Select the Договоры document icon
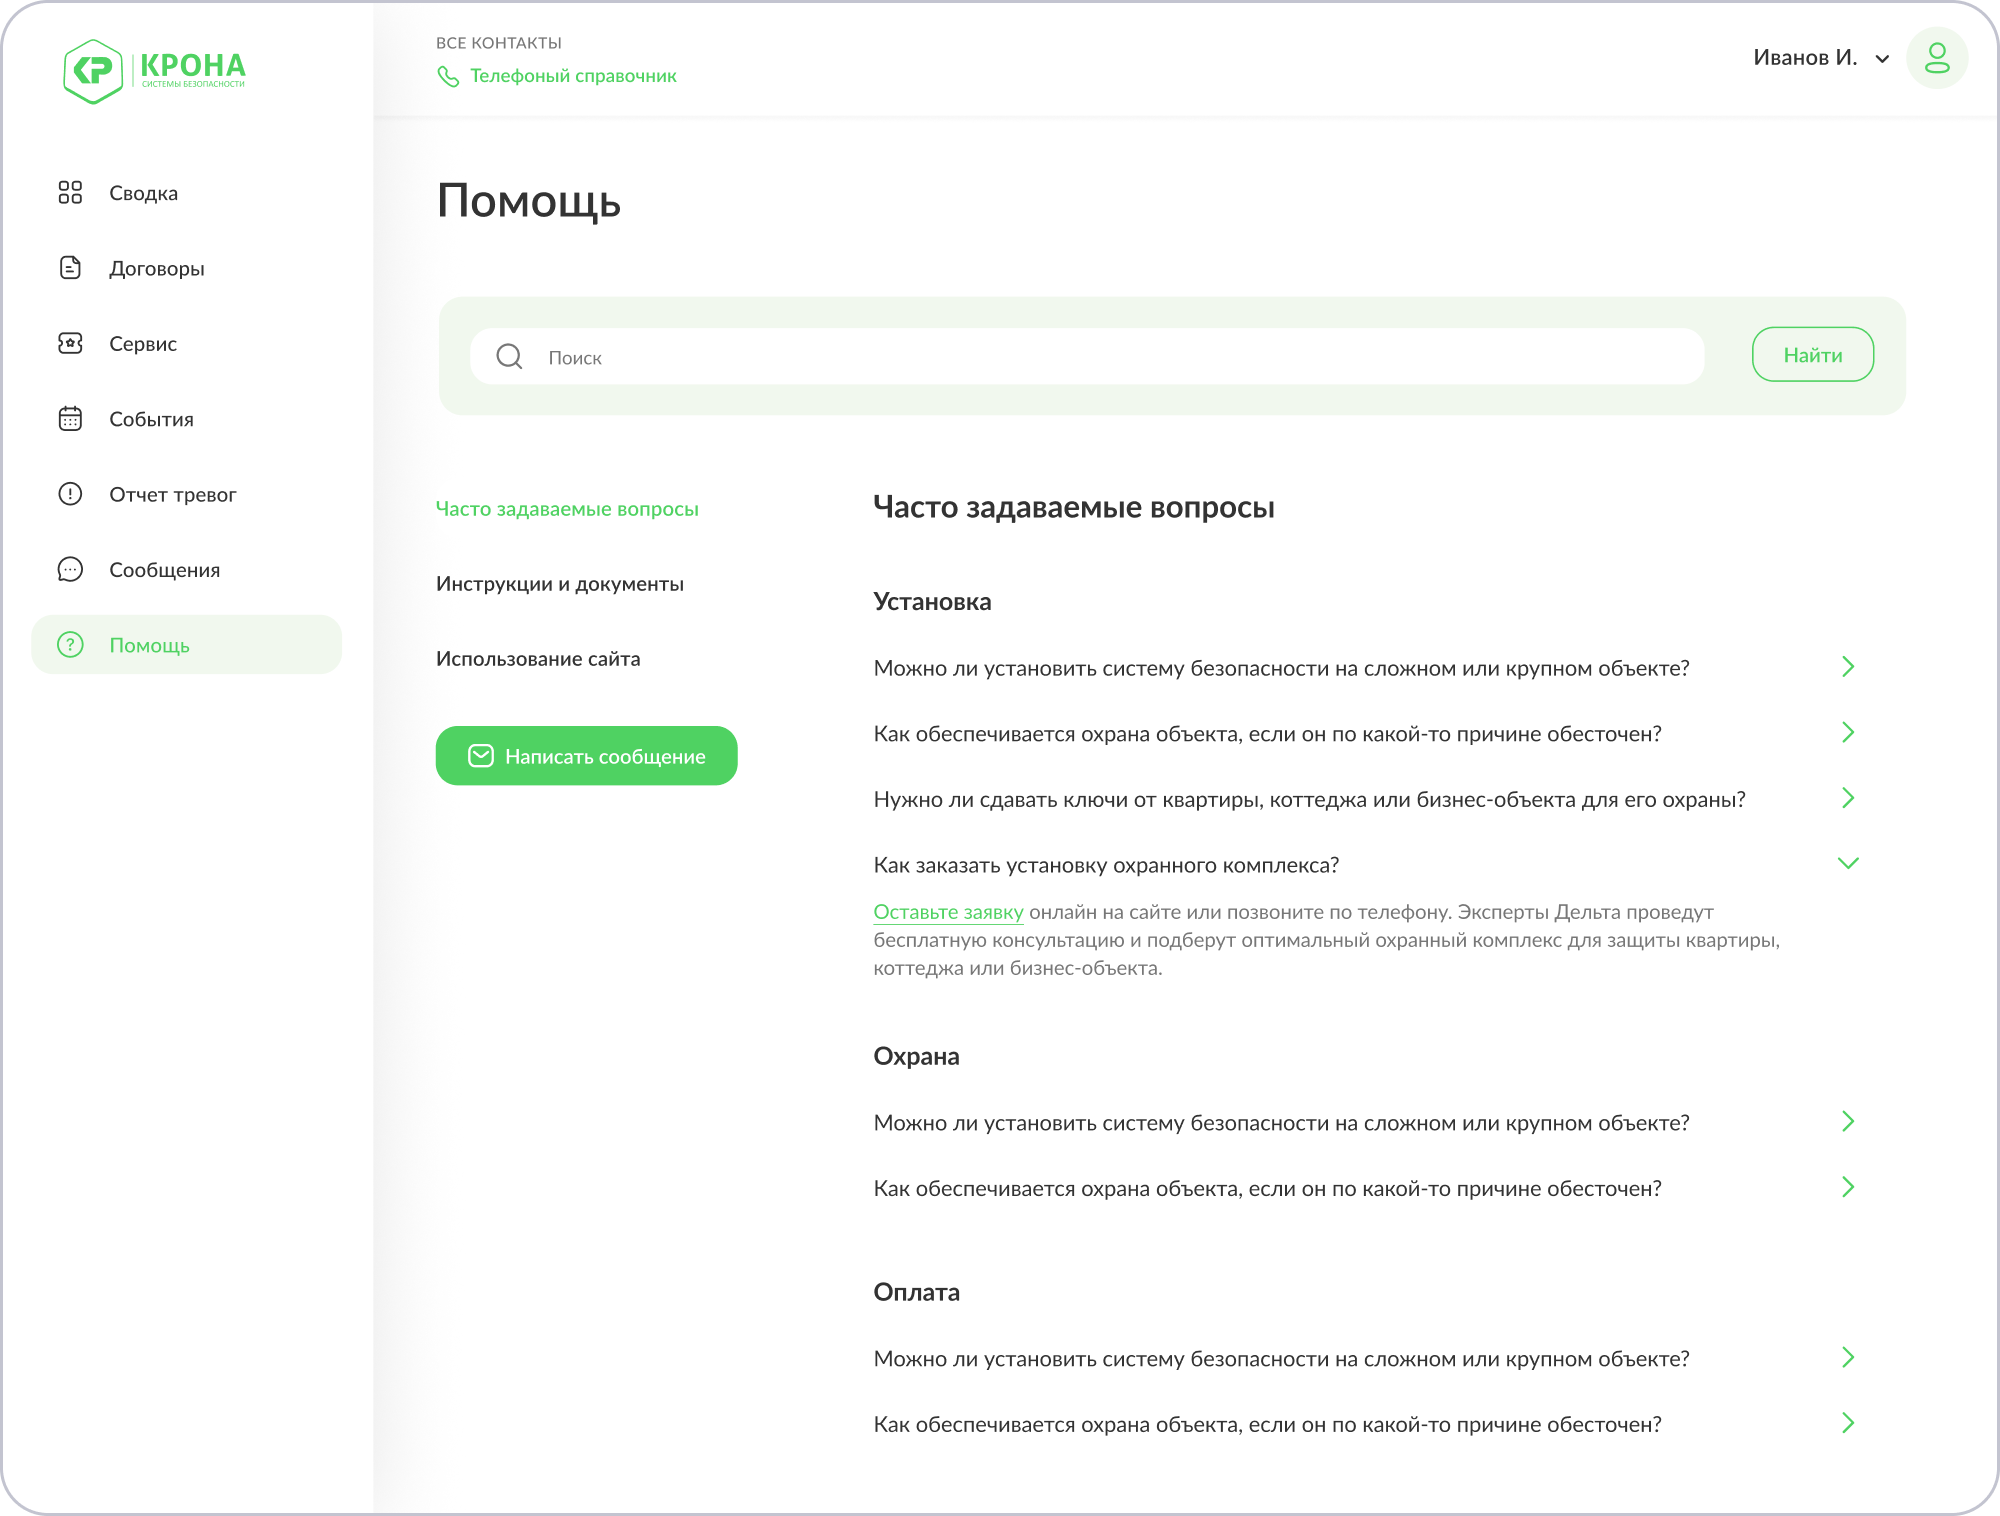This screenshot has height=1516, width=2000. (x=70, y=268)
